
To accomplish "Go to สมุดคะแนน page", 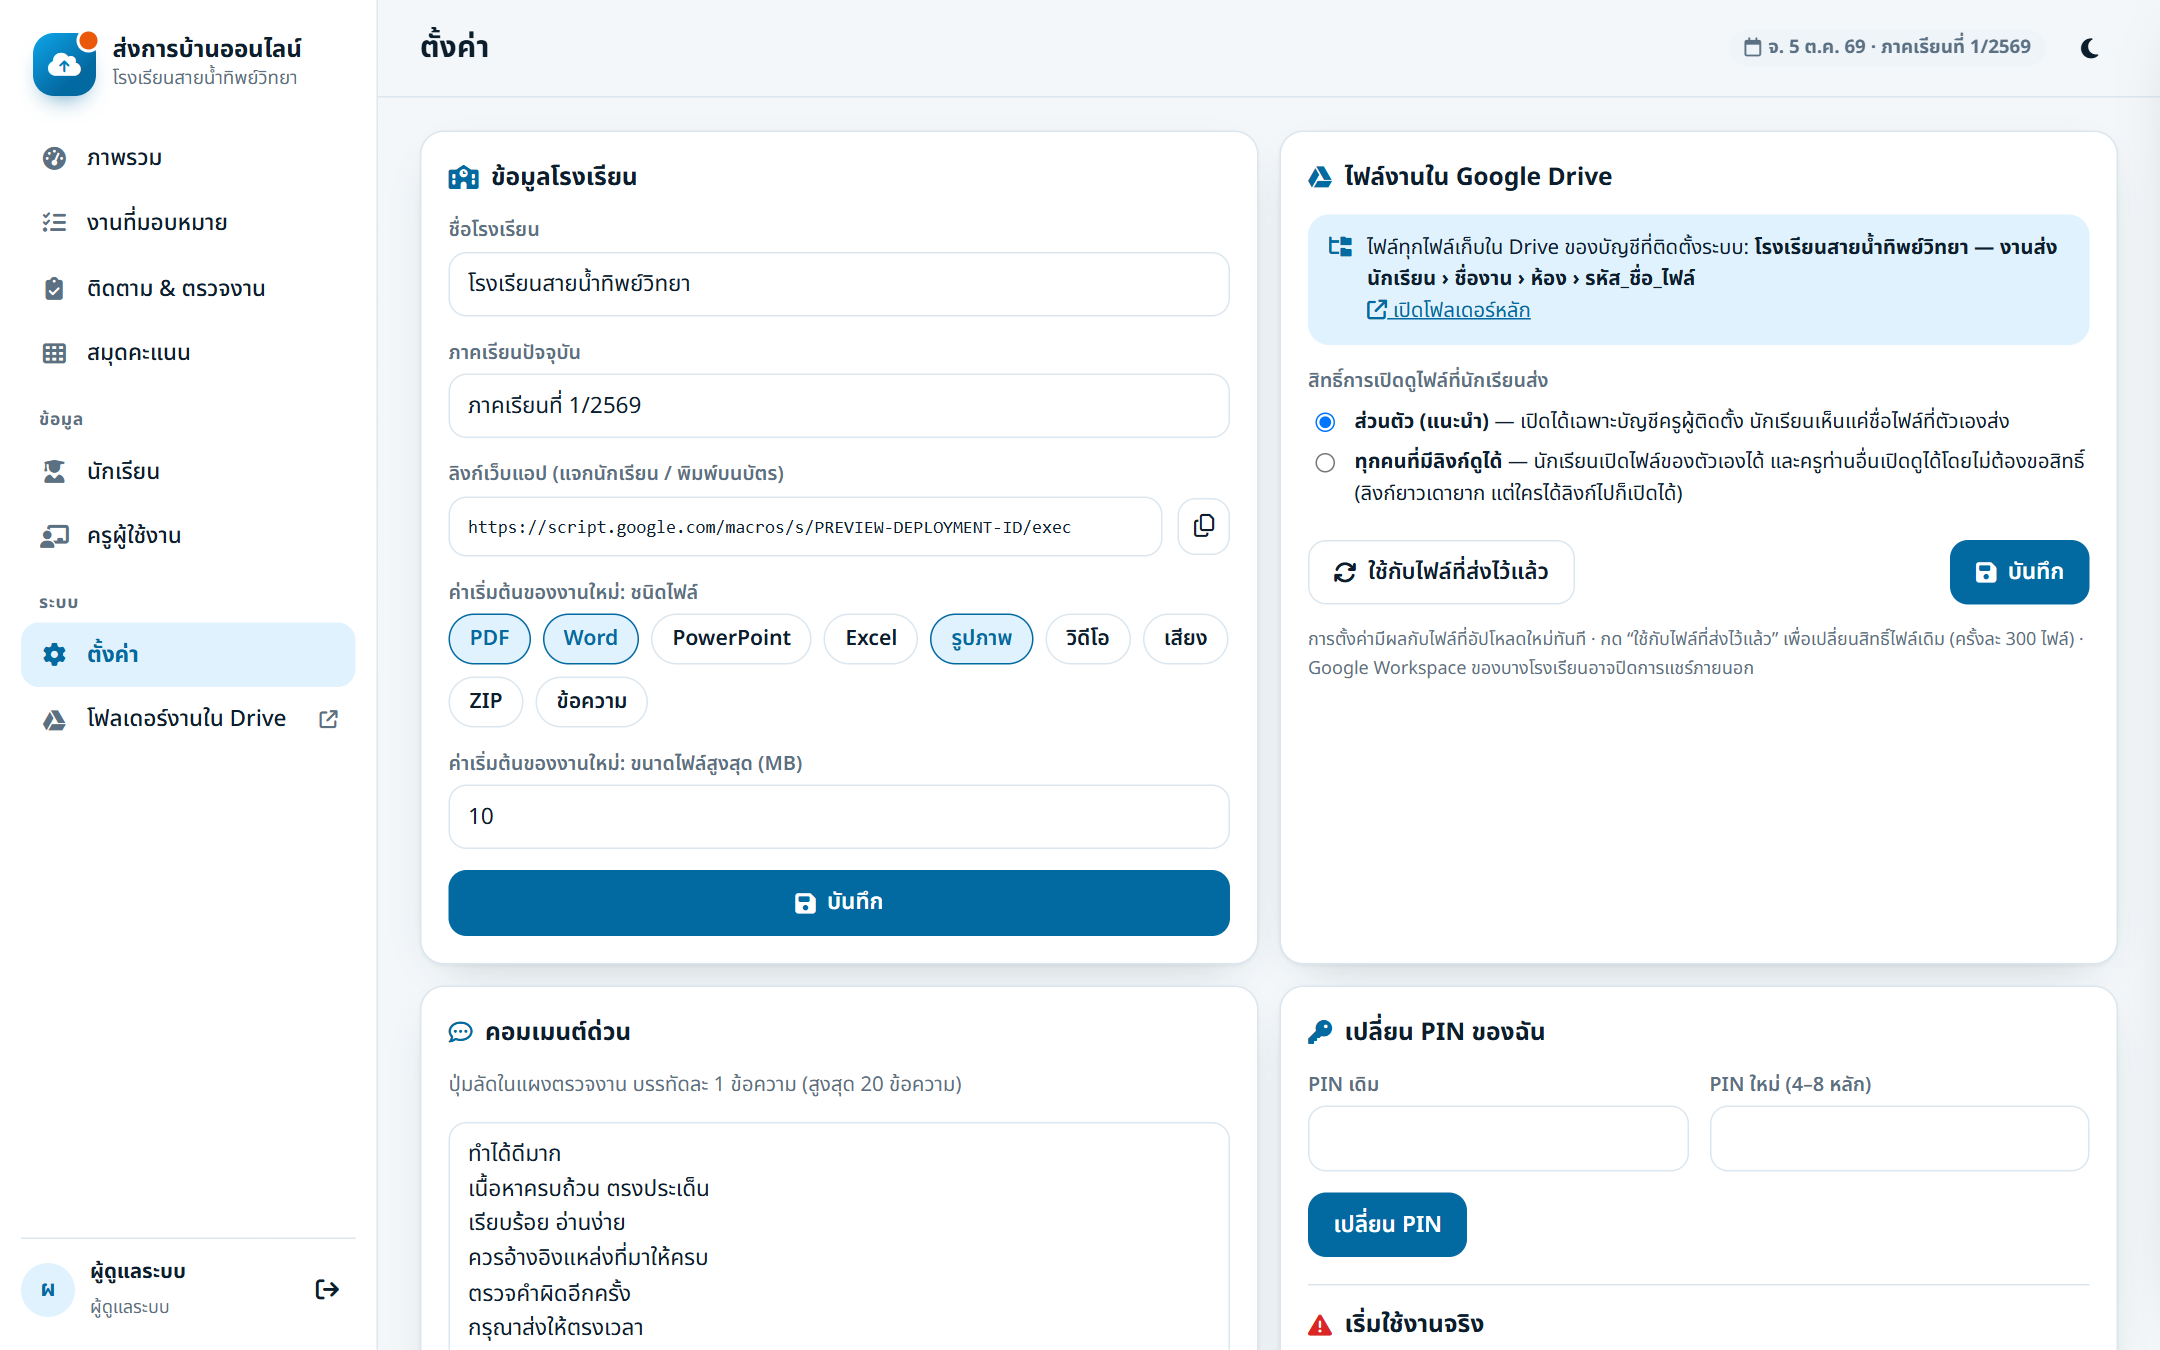I will (x=188, y=353).
